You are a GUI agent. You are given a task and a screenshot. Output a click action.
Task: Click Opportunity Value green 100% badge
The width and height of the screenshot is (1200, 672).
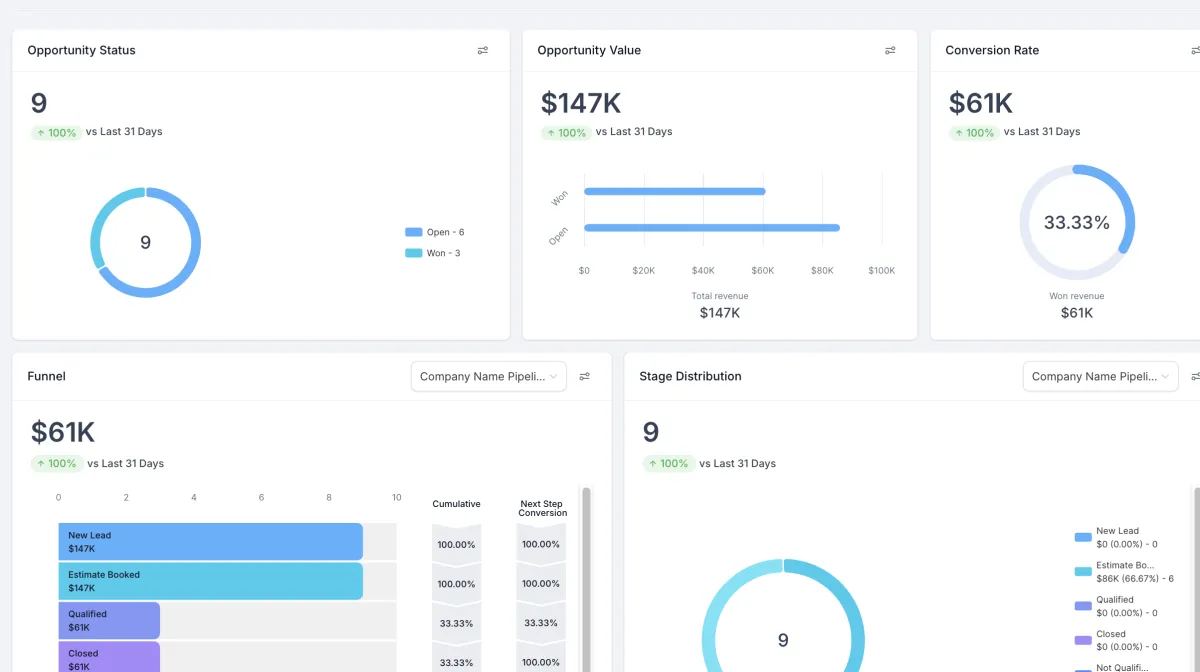pos(566,132)
